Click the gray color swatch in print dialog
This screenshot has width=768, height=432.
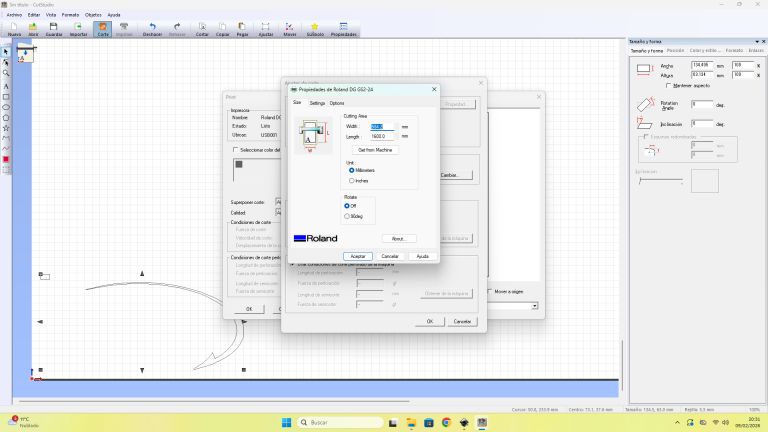[x=239, y=165]
